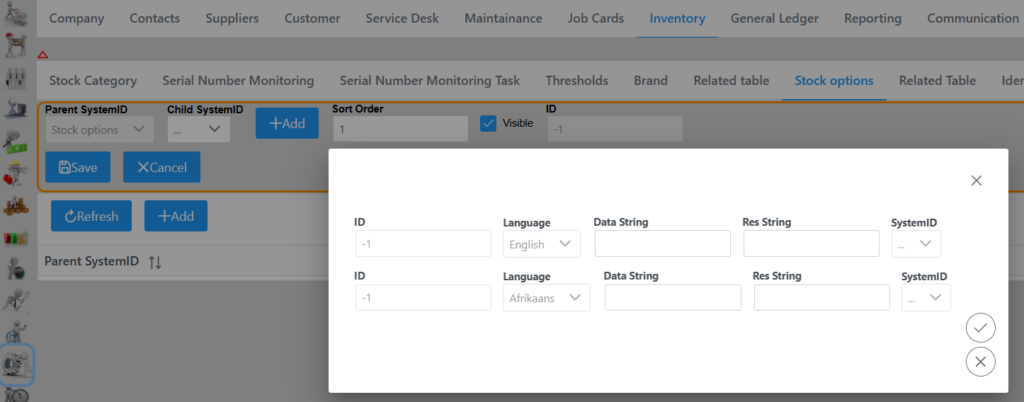Open the Thresholds tab
Viewport: 1024px width, 402px height.
point(576,80)
